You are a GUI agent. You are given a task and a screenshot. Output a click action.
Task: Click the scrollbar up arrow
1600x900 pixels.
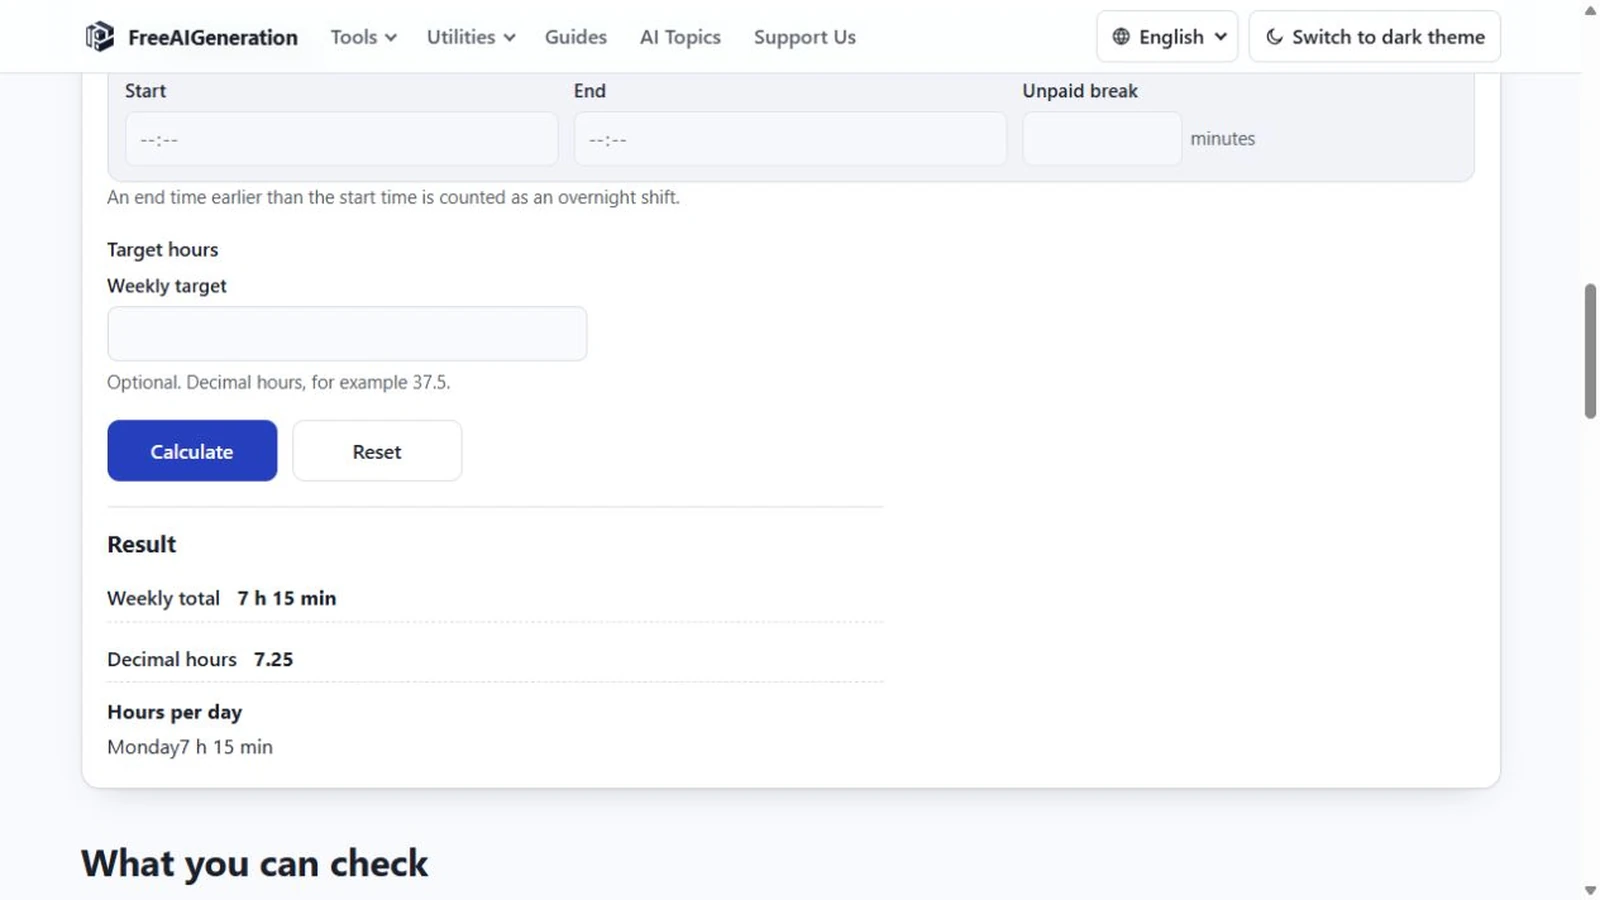point(1590,11)
